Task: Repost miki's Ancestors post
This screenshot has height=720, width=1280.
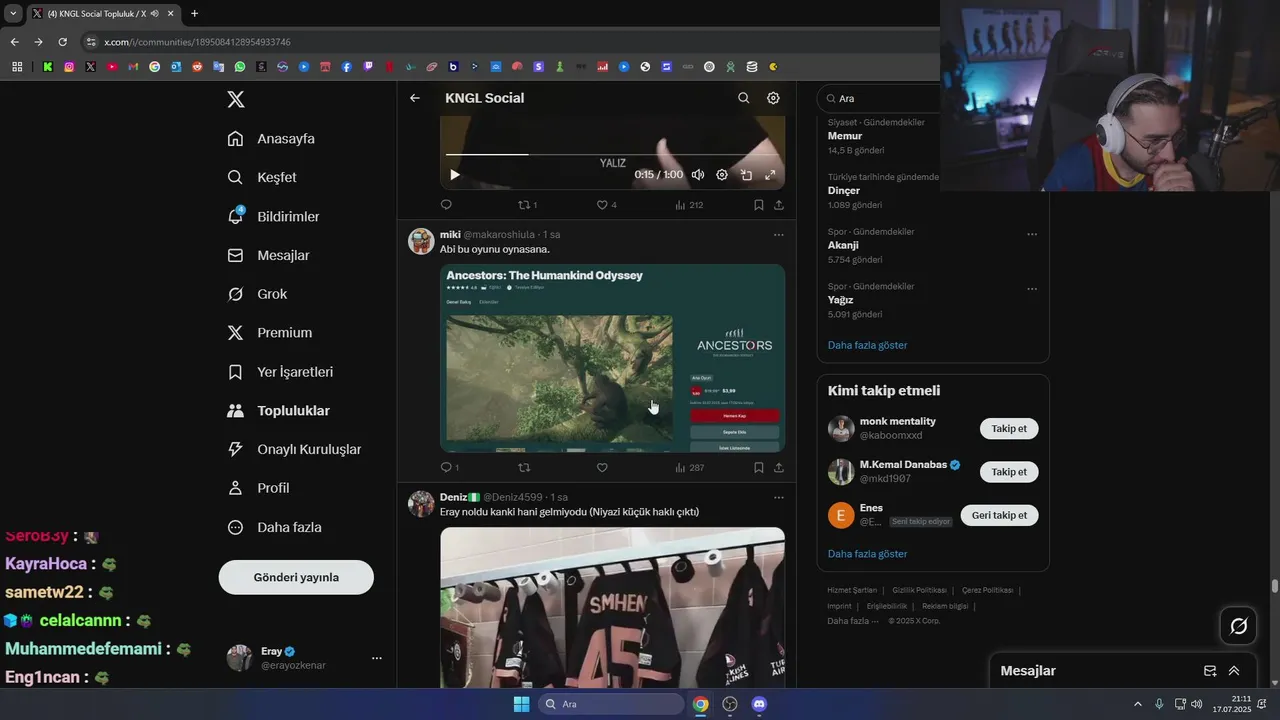Action: point(523,467)
